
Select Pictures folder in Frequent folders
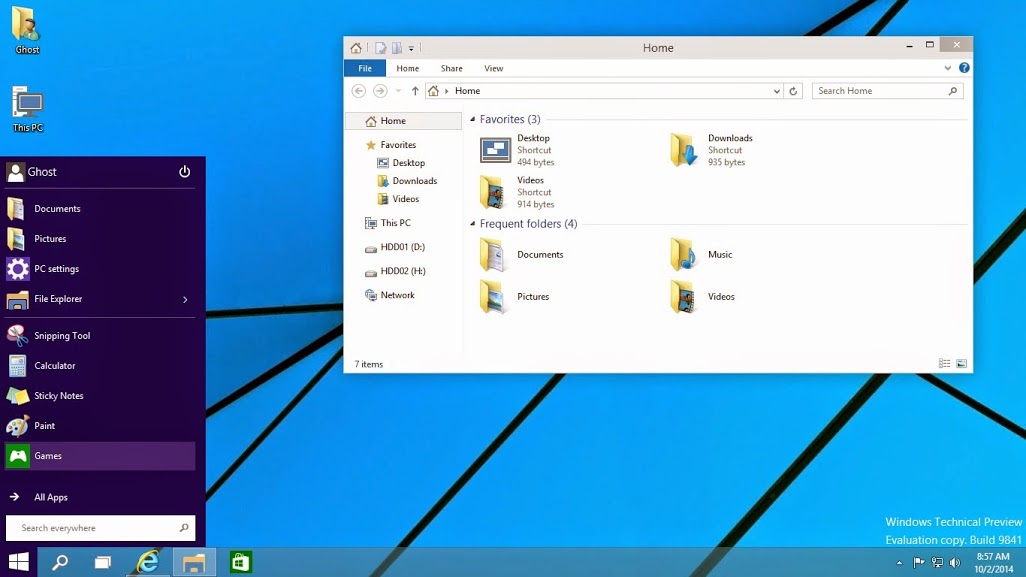coord(516,296)
